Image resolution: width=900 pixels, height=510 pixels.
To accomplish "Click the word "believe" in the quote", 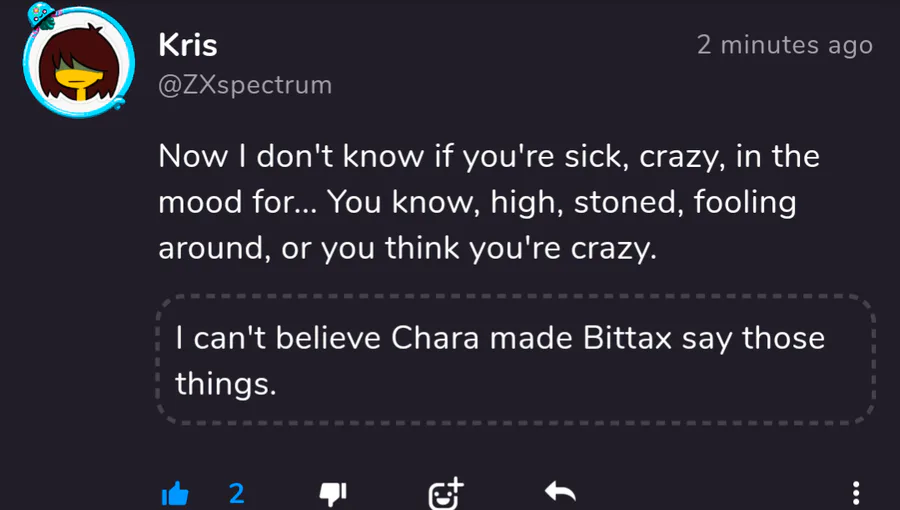I will coord(325,338).
